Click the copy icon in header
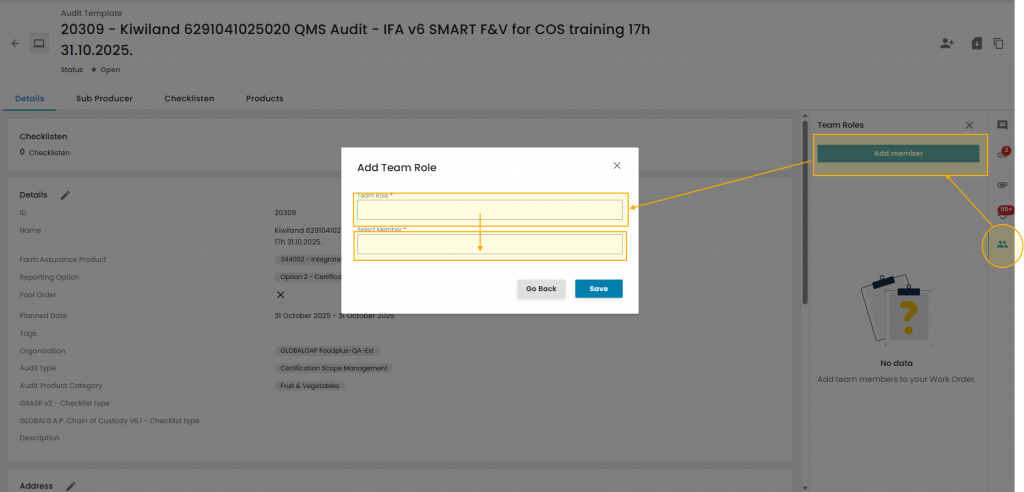The width and height of the screenshot is (1024, 492). (998, 44)
